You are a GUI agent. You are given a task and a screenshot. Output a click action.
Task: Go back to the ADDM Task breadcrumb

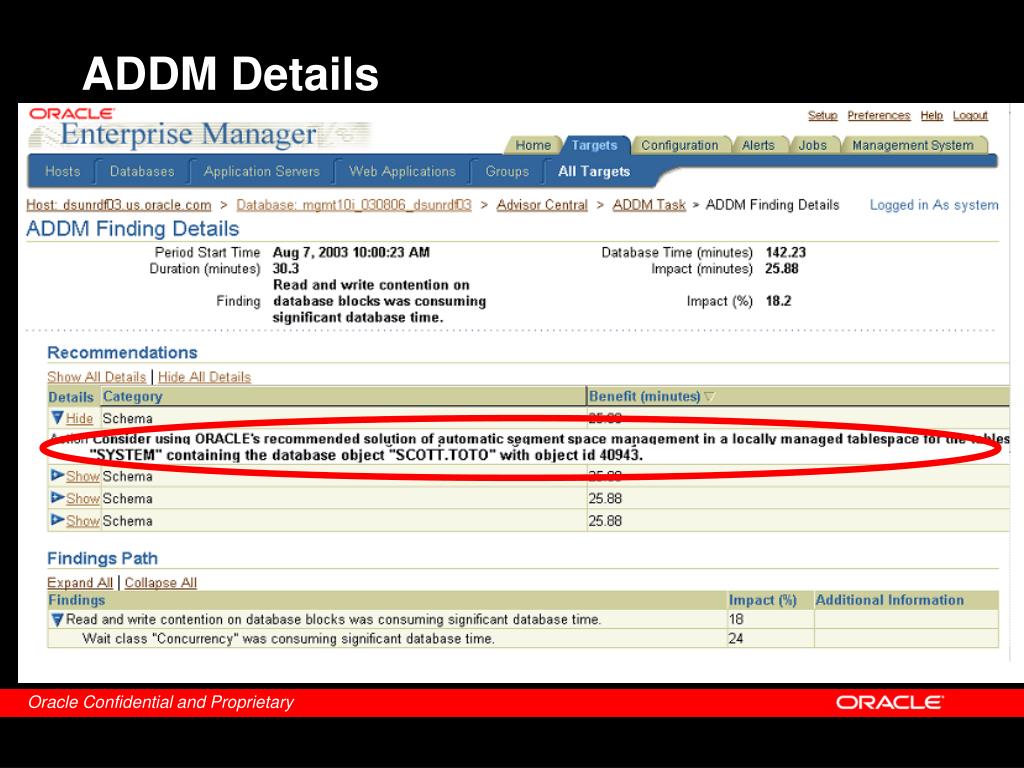[649, 205]
